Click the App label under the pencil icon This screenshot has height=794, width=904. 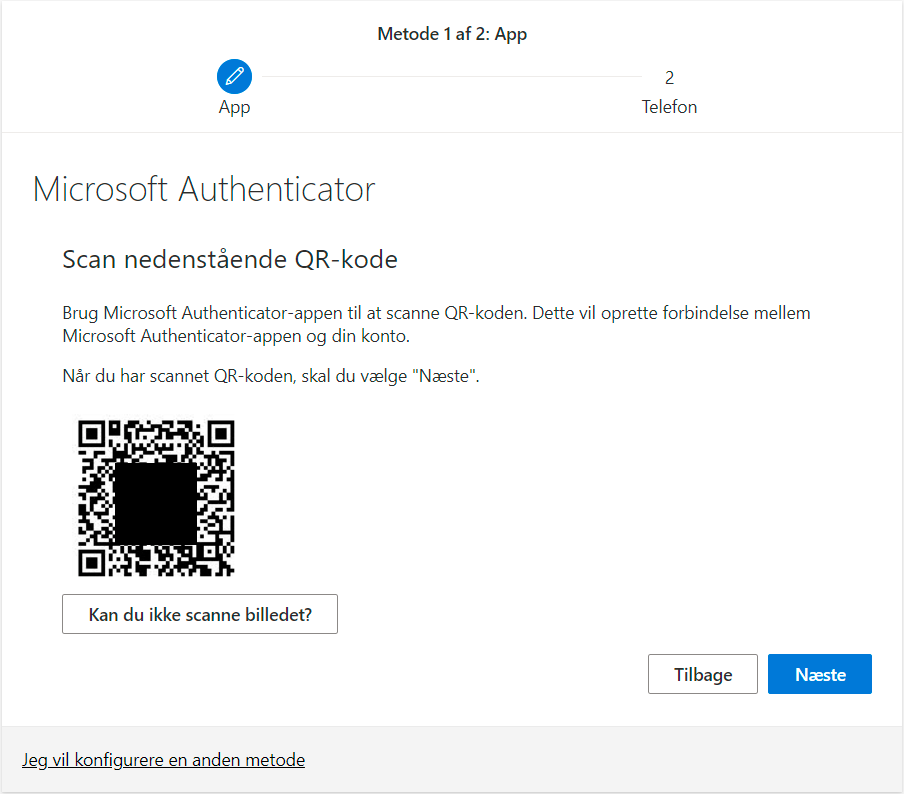coord(234,107)
